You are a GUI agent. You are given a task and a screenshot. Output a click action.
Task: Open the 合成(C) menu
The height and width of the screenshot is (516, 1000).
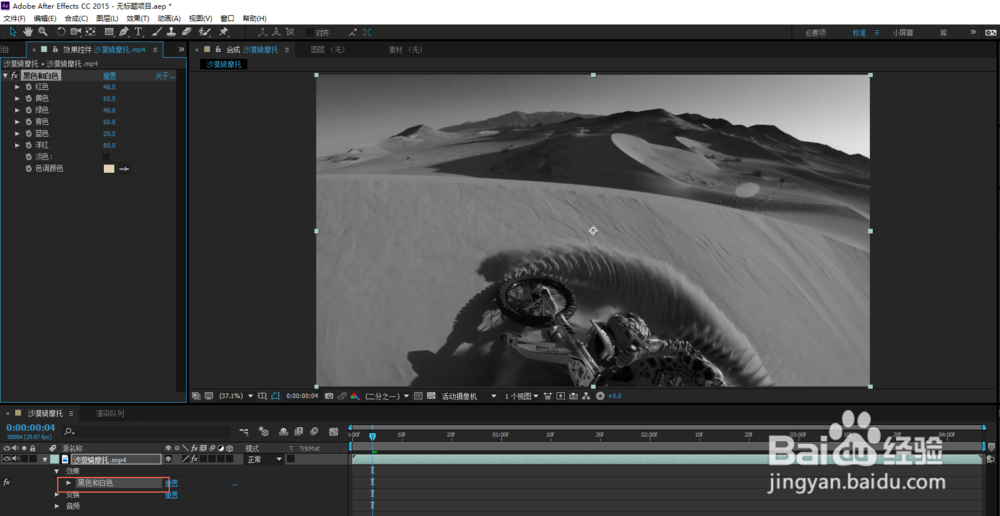point(77,18)
